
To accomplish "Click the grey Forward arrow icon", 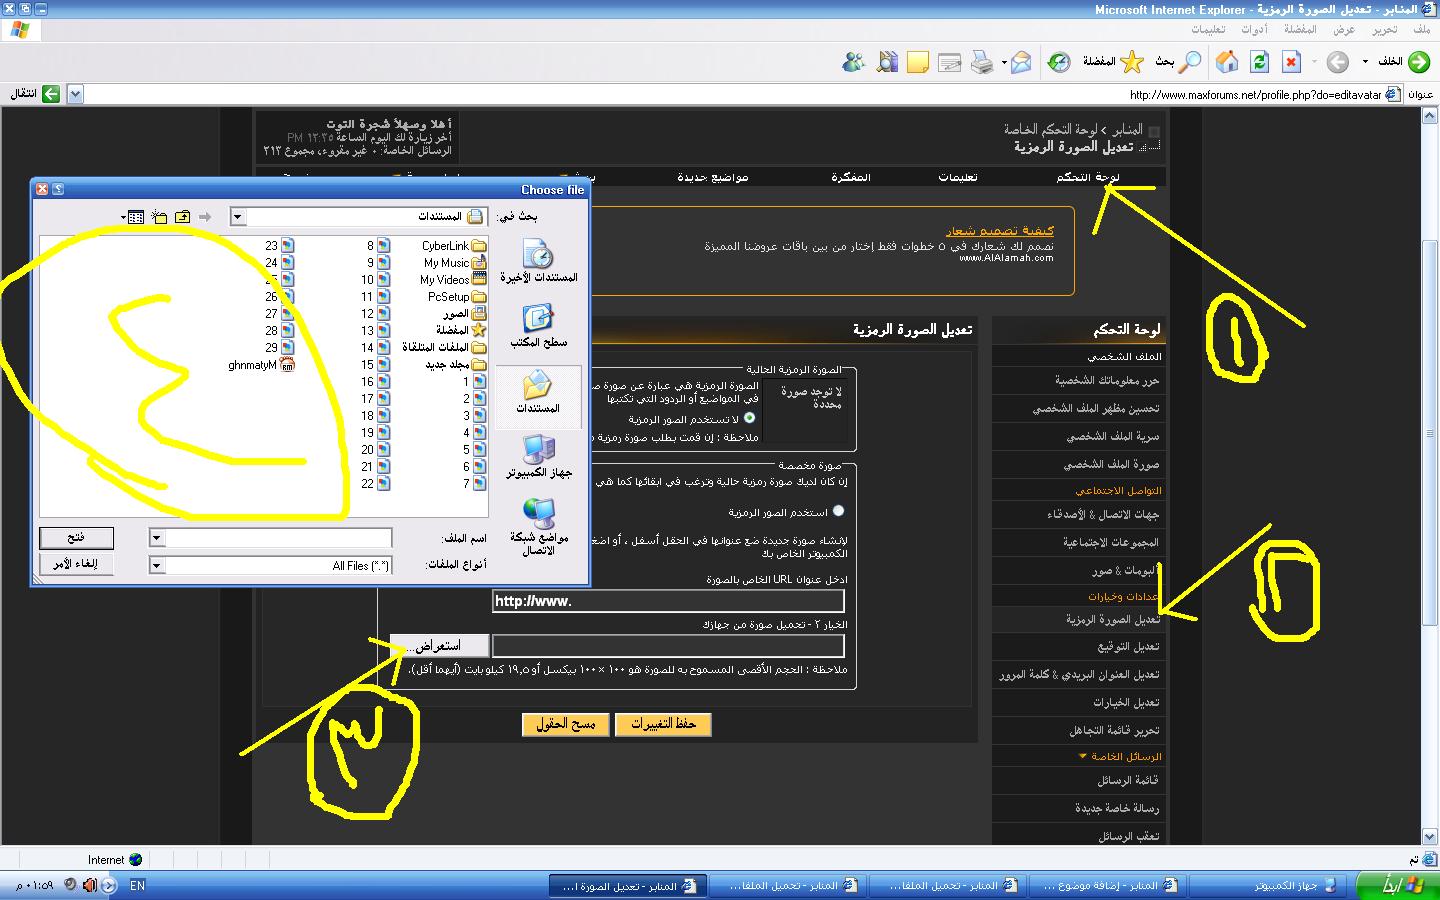I will coord(1338,62).
